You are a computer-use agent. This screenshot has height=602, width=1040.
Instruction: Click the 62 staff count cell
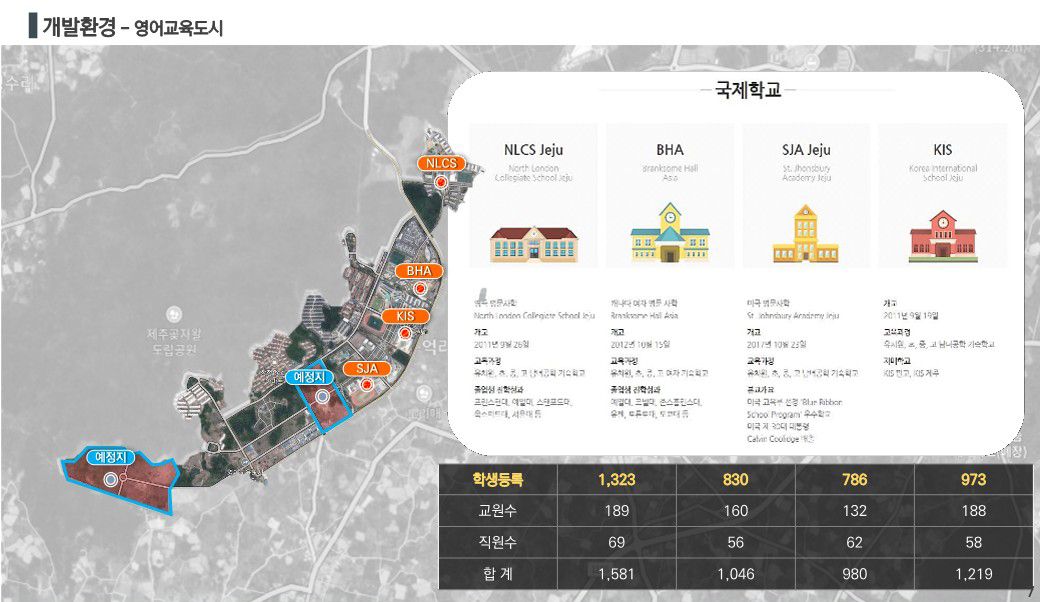tap(854, 542)
